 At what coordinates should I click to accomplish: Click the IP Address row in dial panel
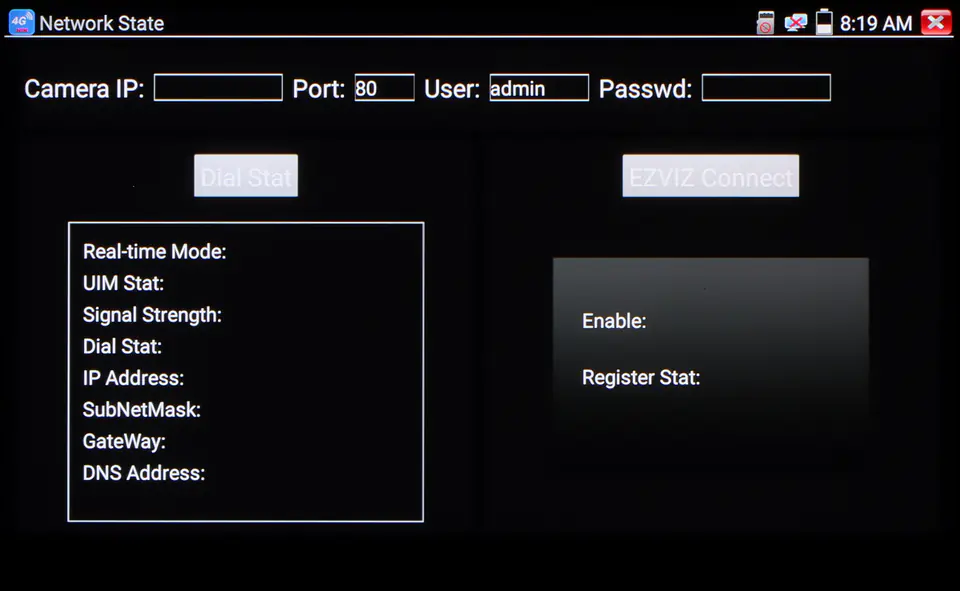[133, 378]
